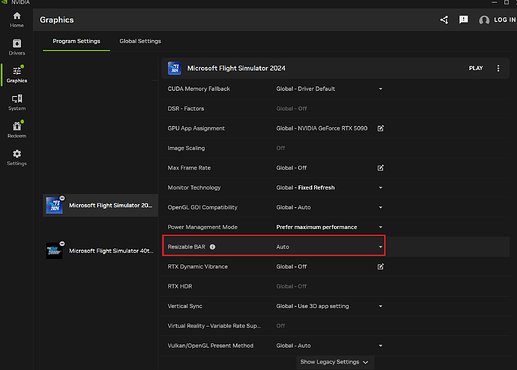Edit RTX Dynamic Vibrance setting
The width and height of the screenshot is (517, 370).
[x=380, y=267]
